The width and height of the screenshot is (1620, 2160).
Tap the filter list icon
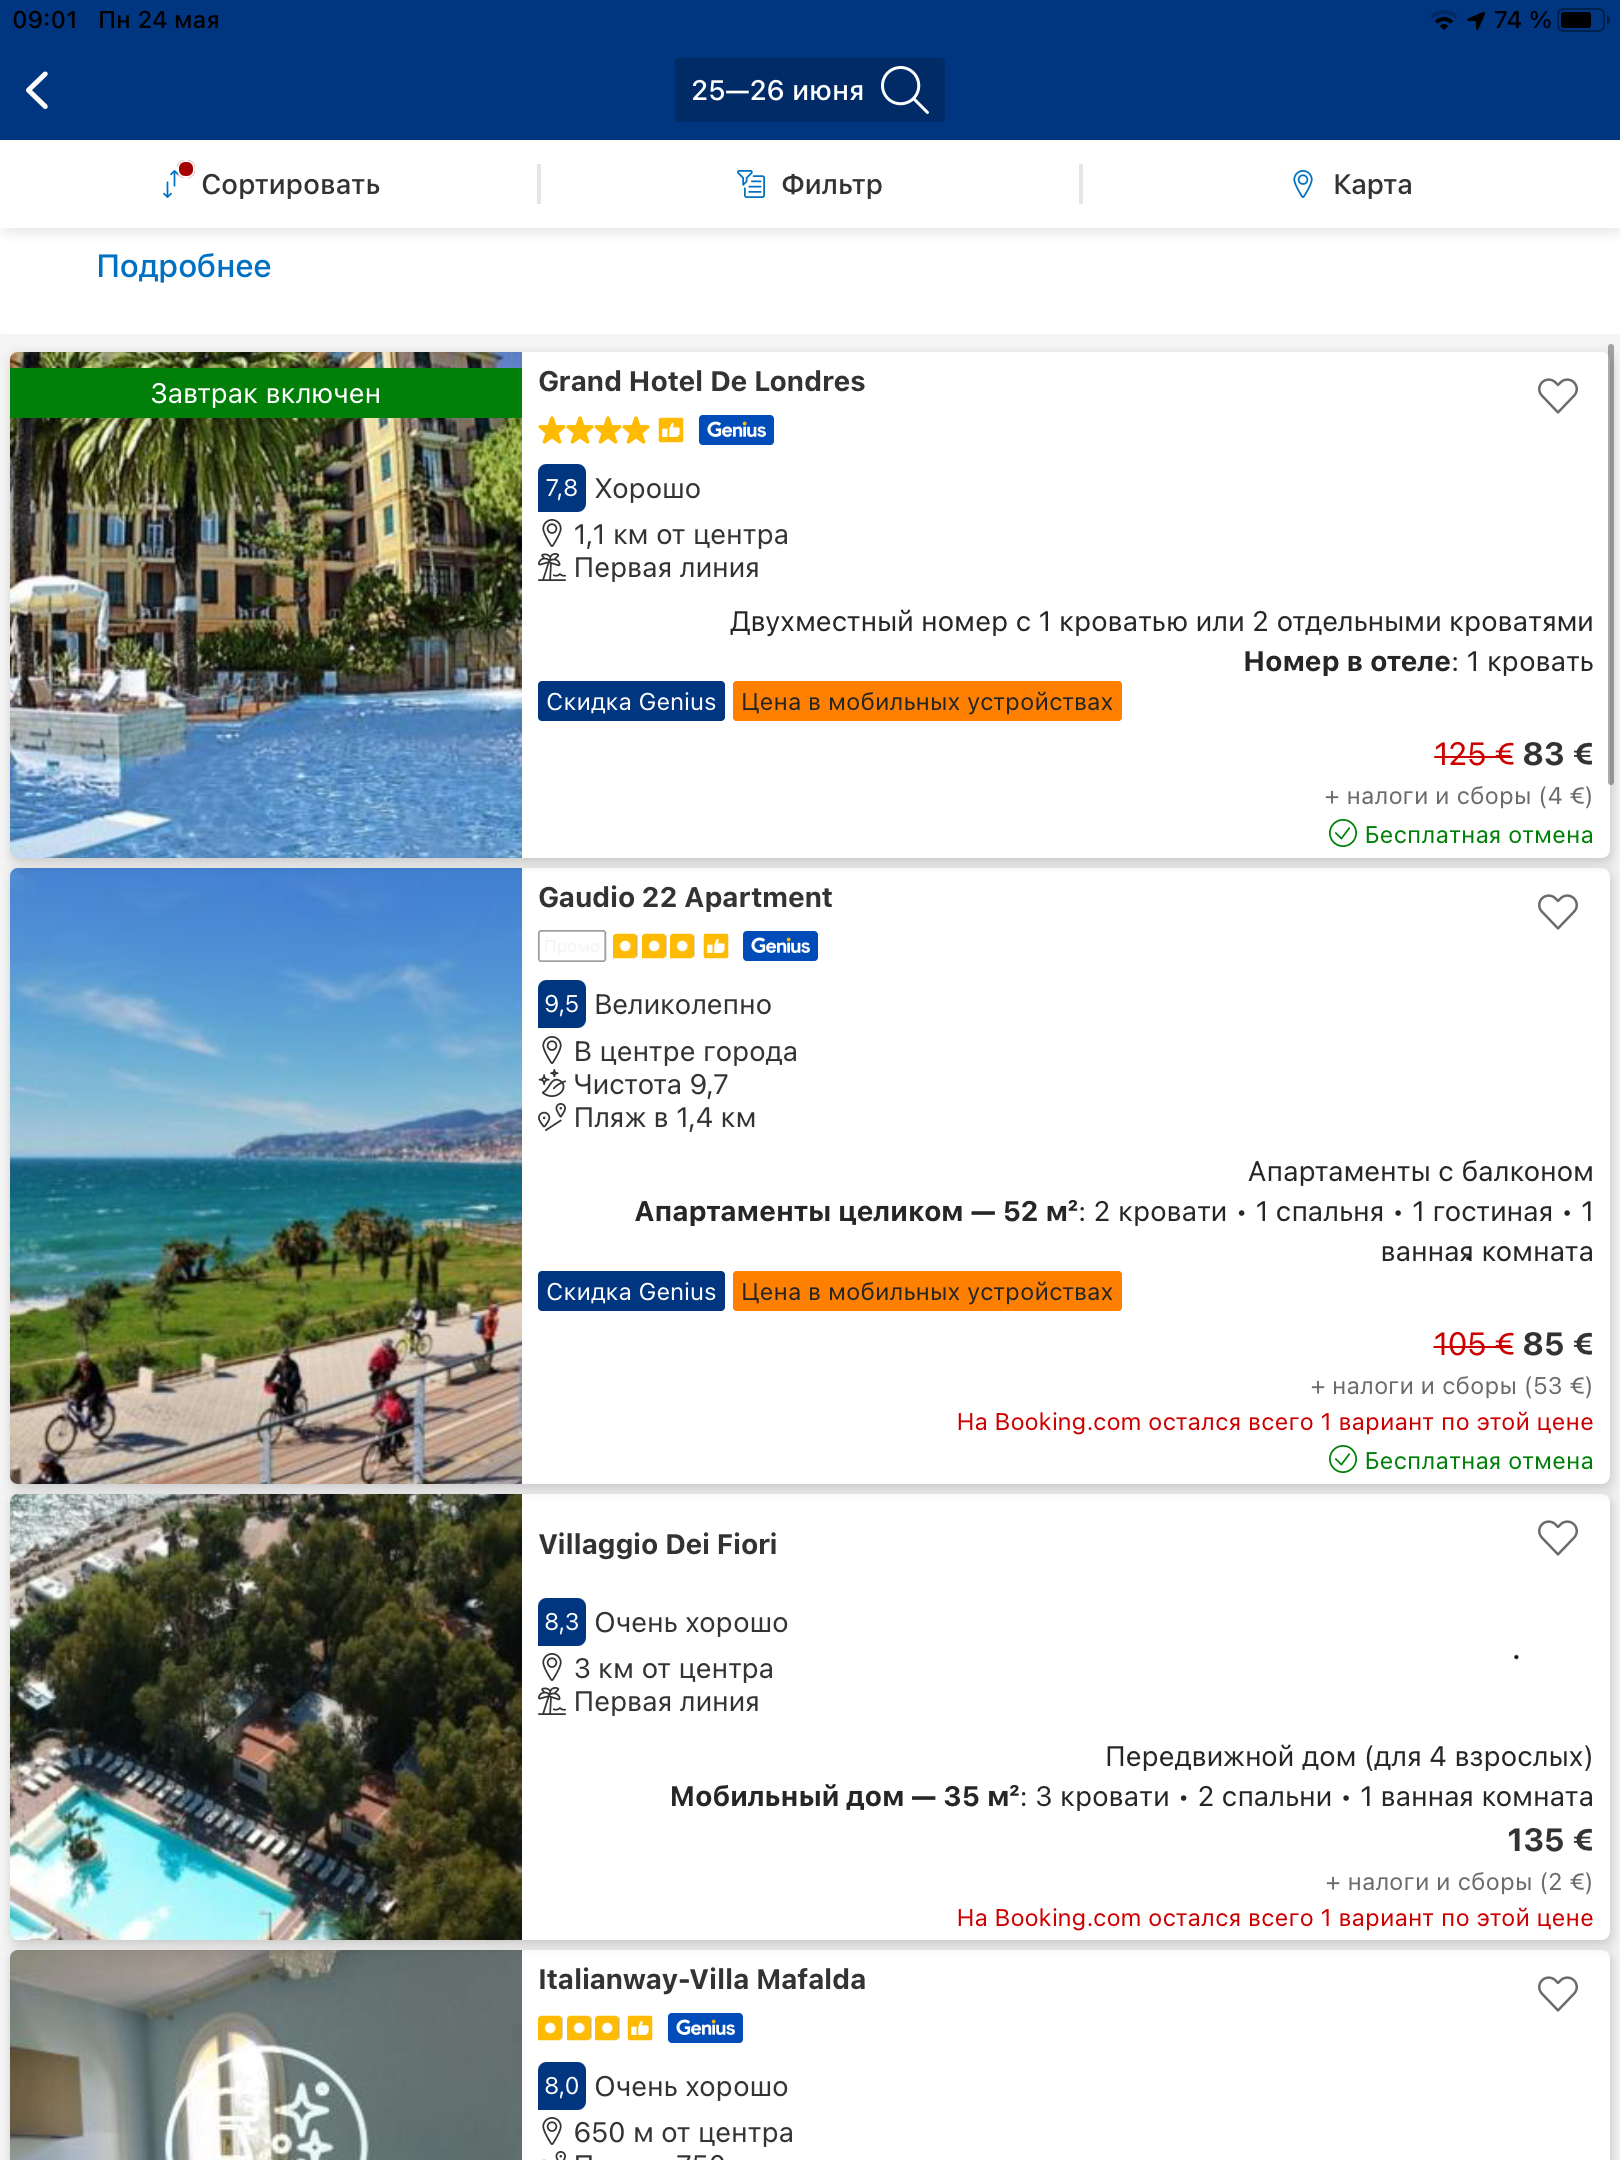[x=751, y=184]
